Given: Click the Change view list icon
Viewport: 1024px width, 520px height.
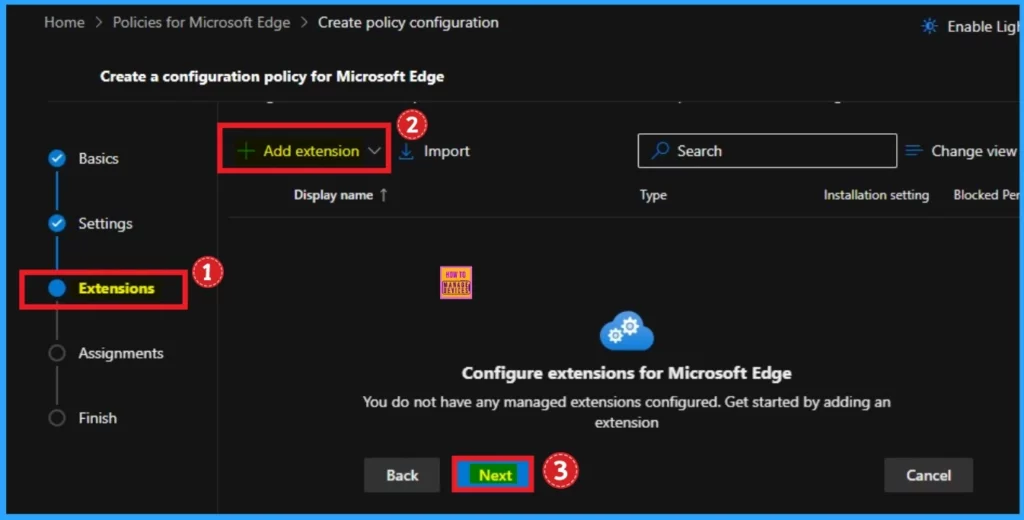Looking at the screenshot, I should [914, 151].
